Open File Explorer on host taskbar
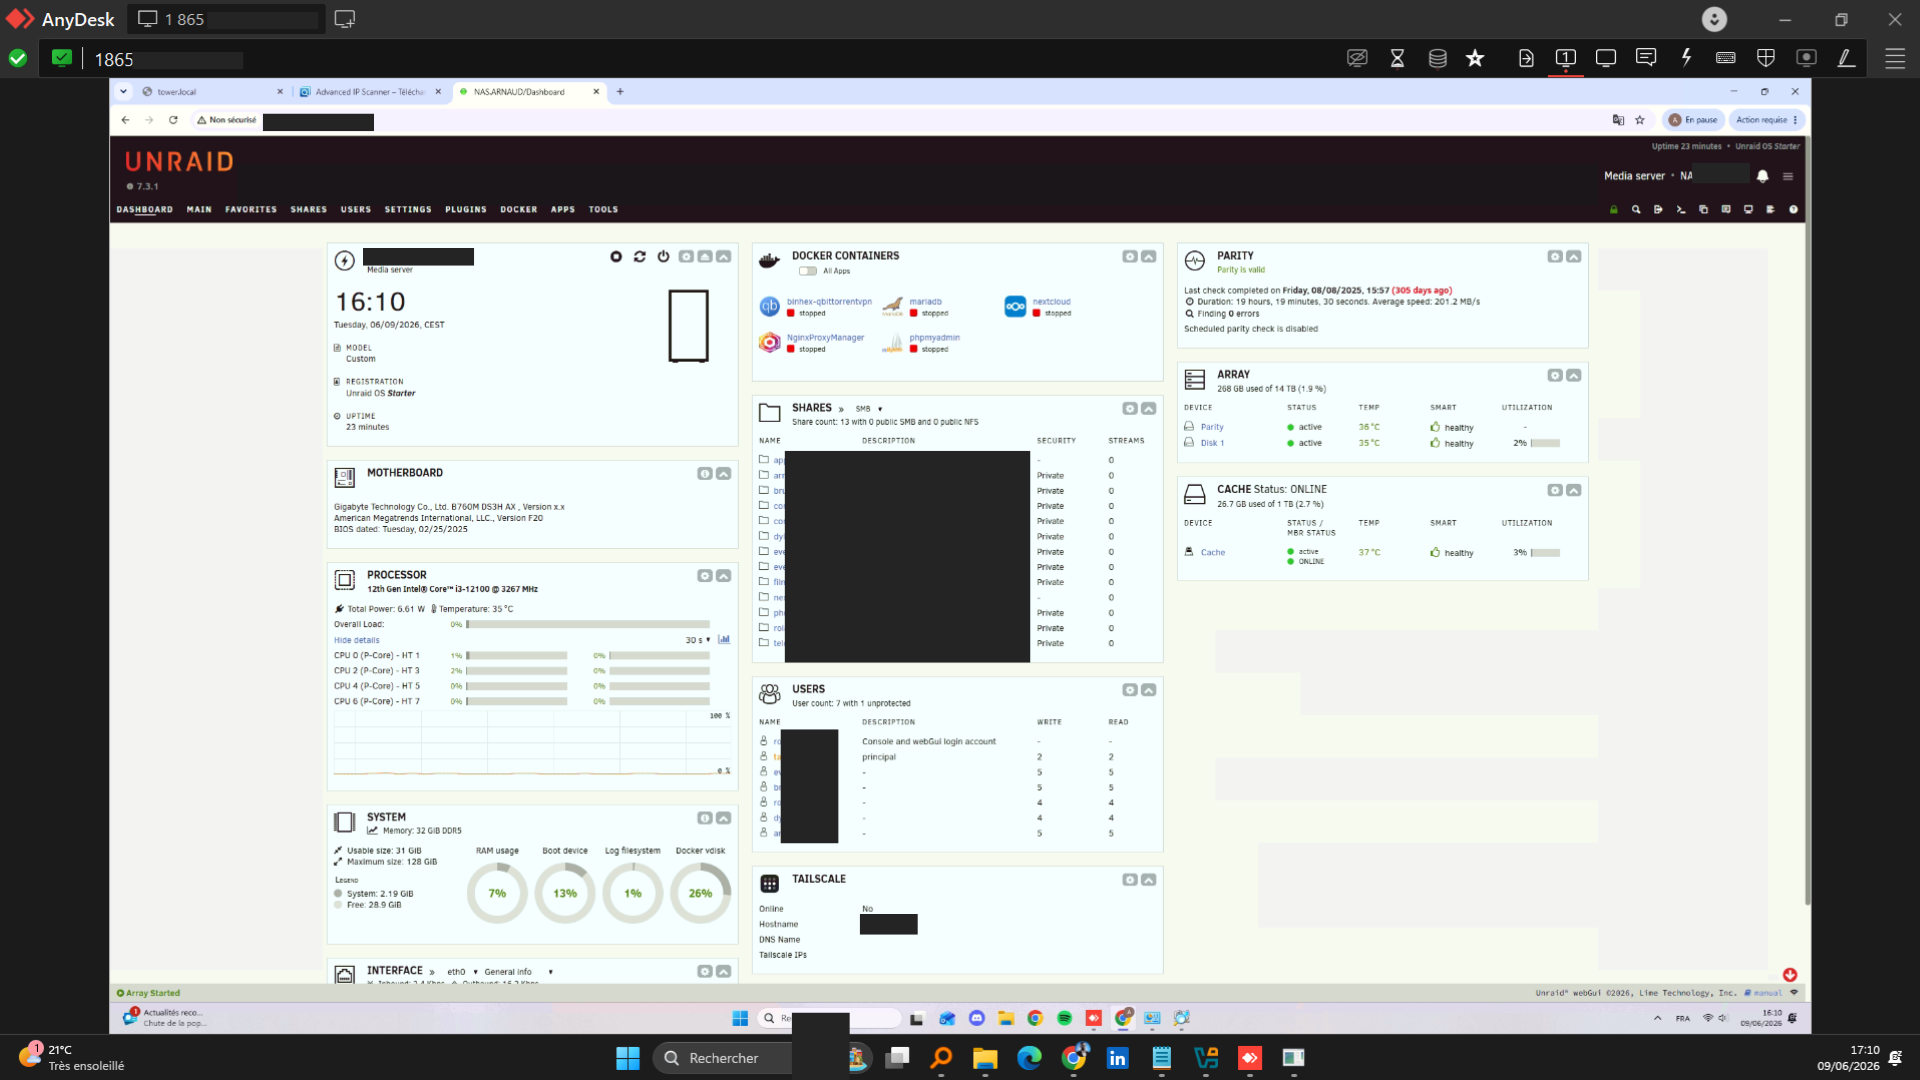This screenshot has width=1920, height=1080. pyautogui.click(x=986, y=1058)
